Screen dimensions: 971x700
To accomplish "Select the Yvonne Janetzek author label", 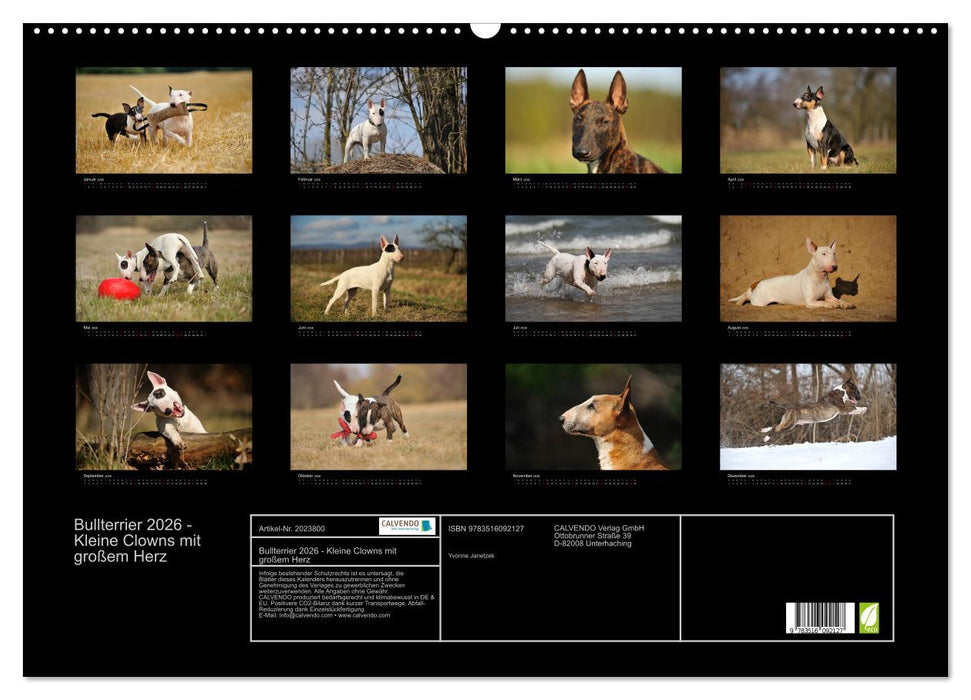I will (474, 556).
